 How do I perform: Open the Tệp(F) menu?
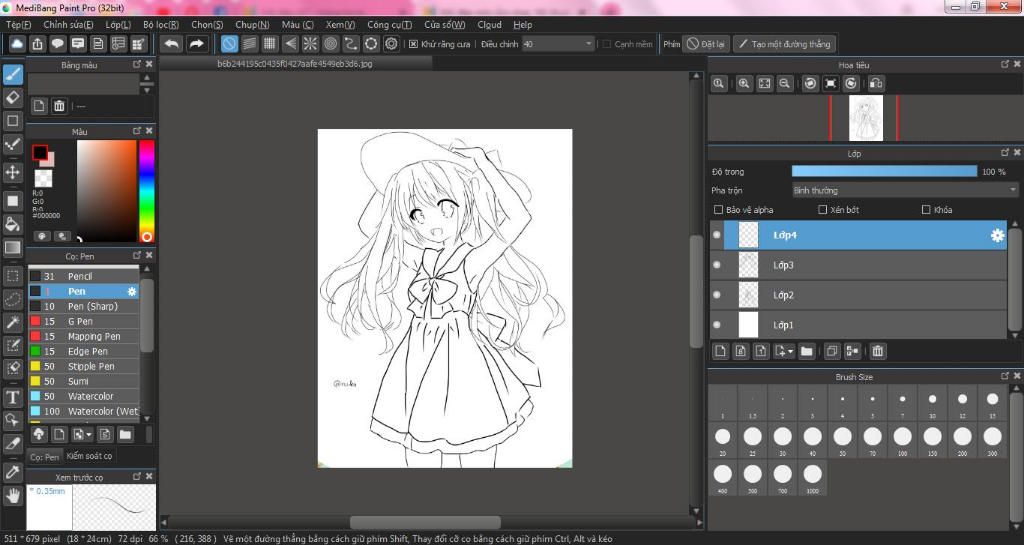coord(18,25)
